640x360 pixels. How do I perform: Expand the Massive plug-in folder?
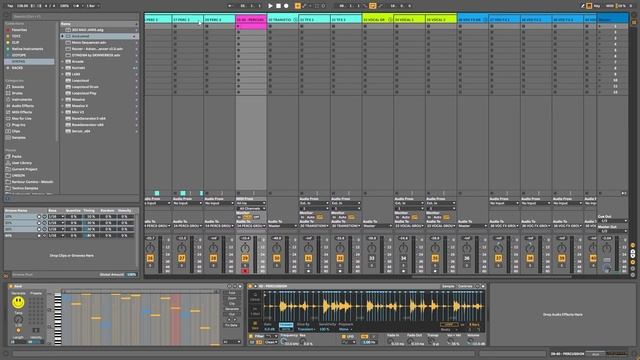tap(62, 100)
